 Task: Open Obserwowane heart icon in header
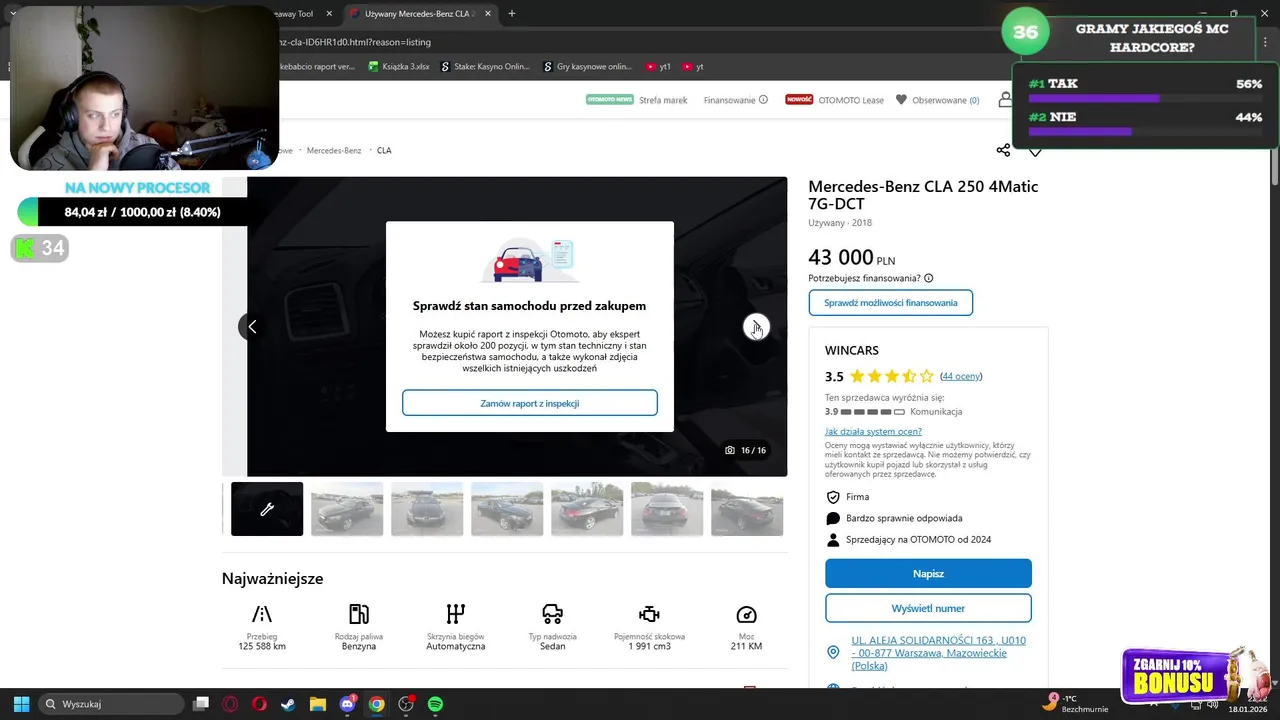901,100
